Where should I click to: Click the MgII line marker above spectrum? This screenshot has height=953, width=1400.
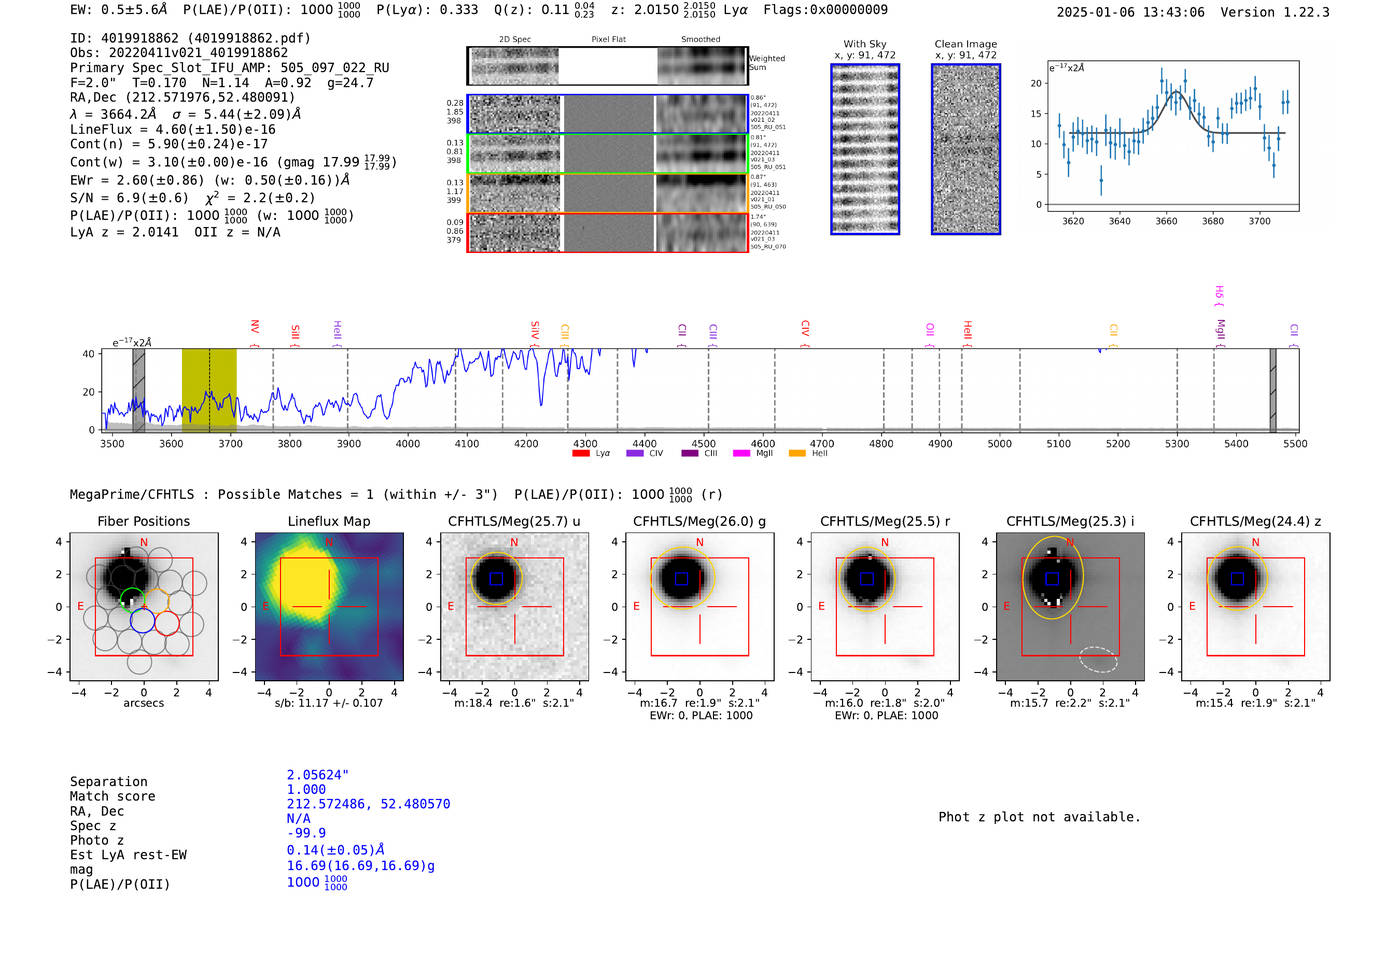1221,329
